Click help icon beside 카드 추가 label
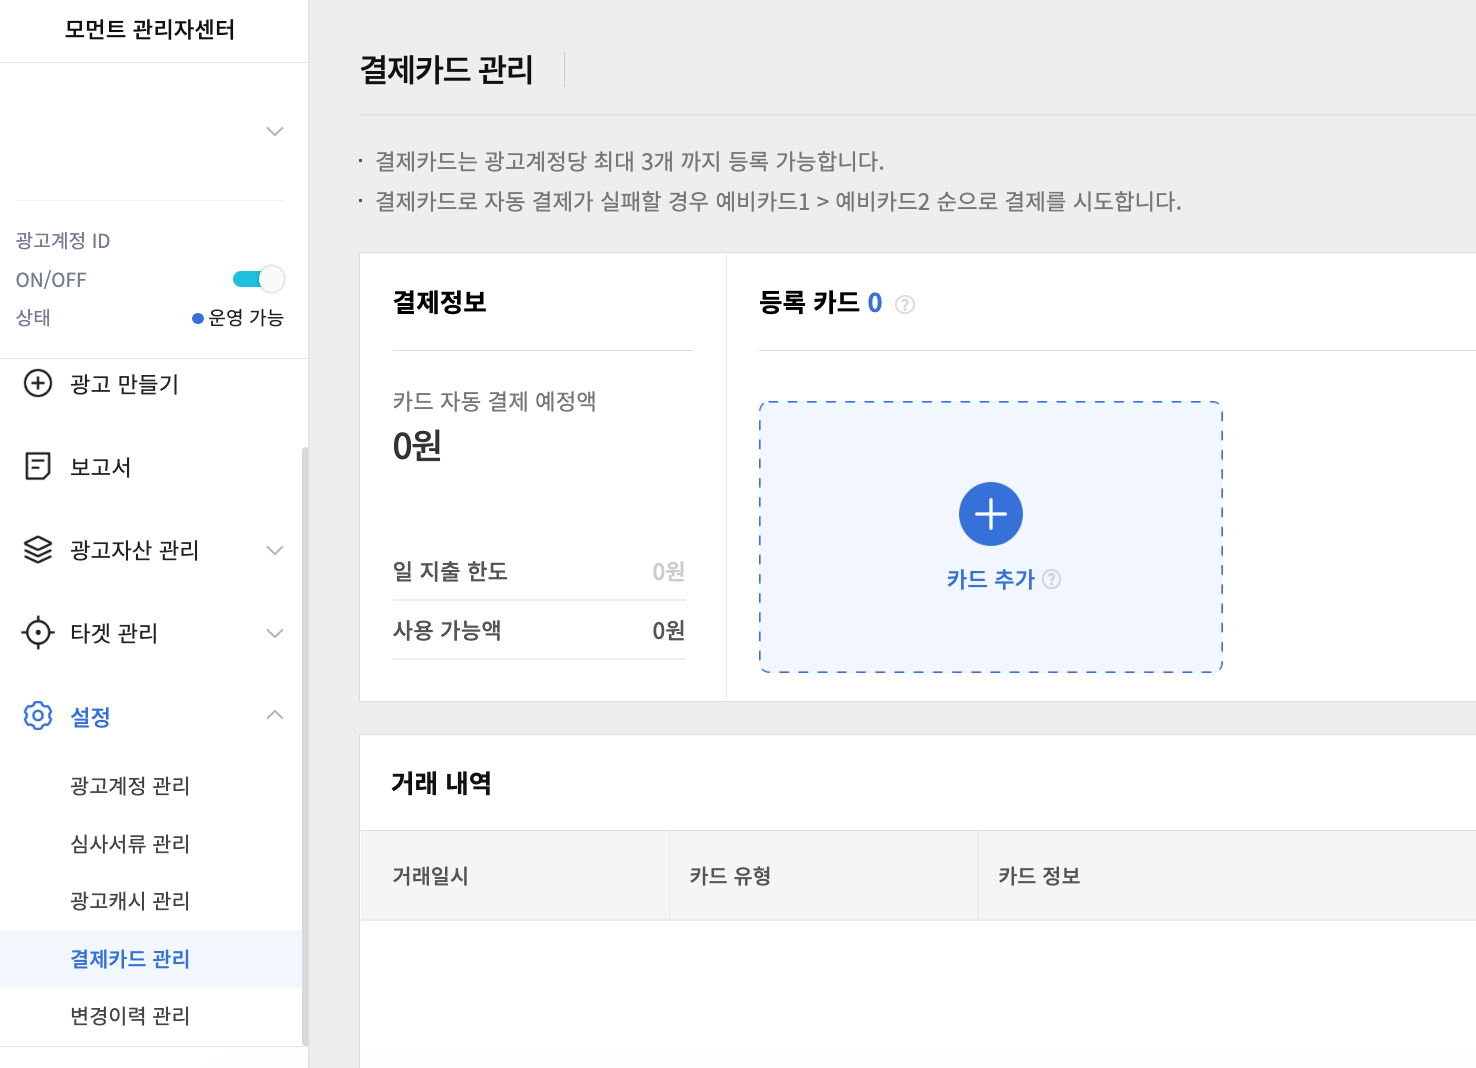 (x=1051, y=579)
